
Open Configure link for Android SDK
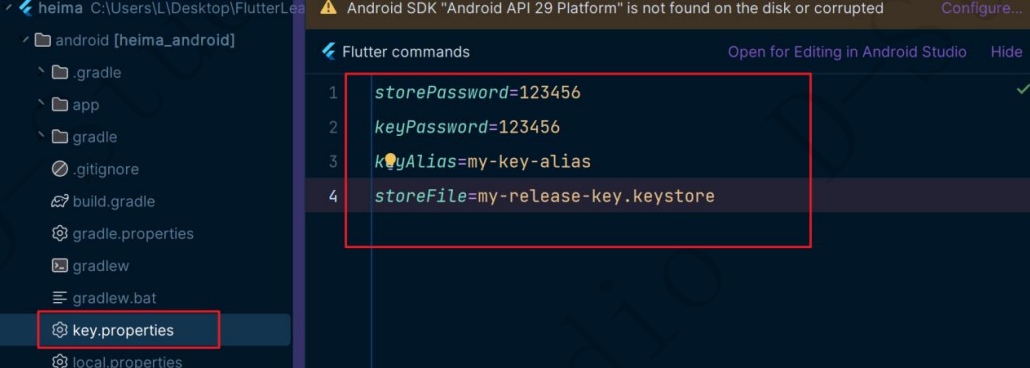tap(981, 9)
